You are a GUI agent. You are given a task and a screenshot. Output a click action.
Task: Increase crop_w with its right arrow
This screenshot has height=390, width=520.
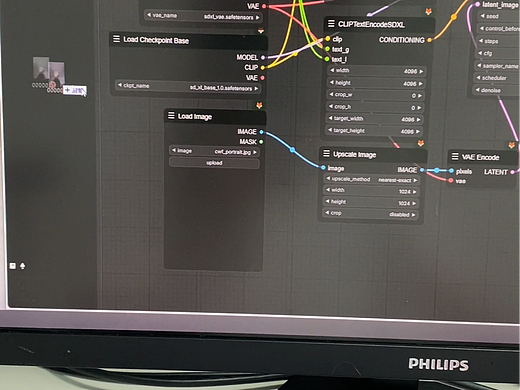(x=420, y=96)
